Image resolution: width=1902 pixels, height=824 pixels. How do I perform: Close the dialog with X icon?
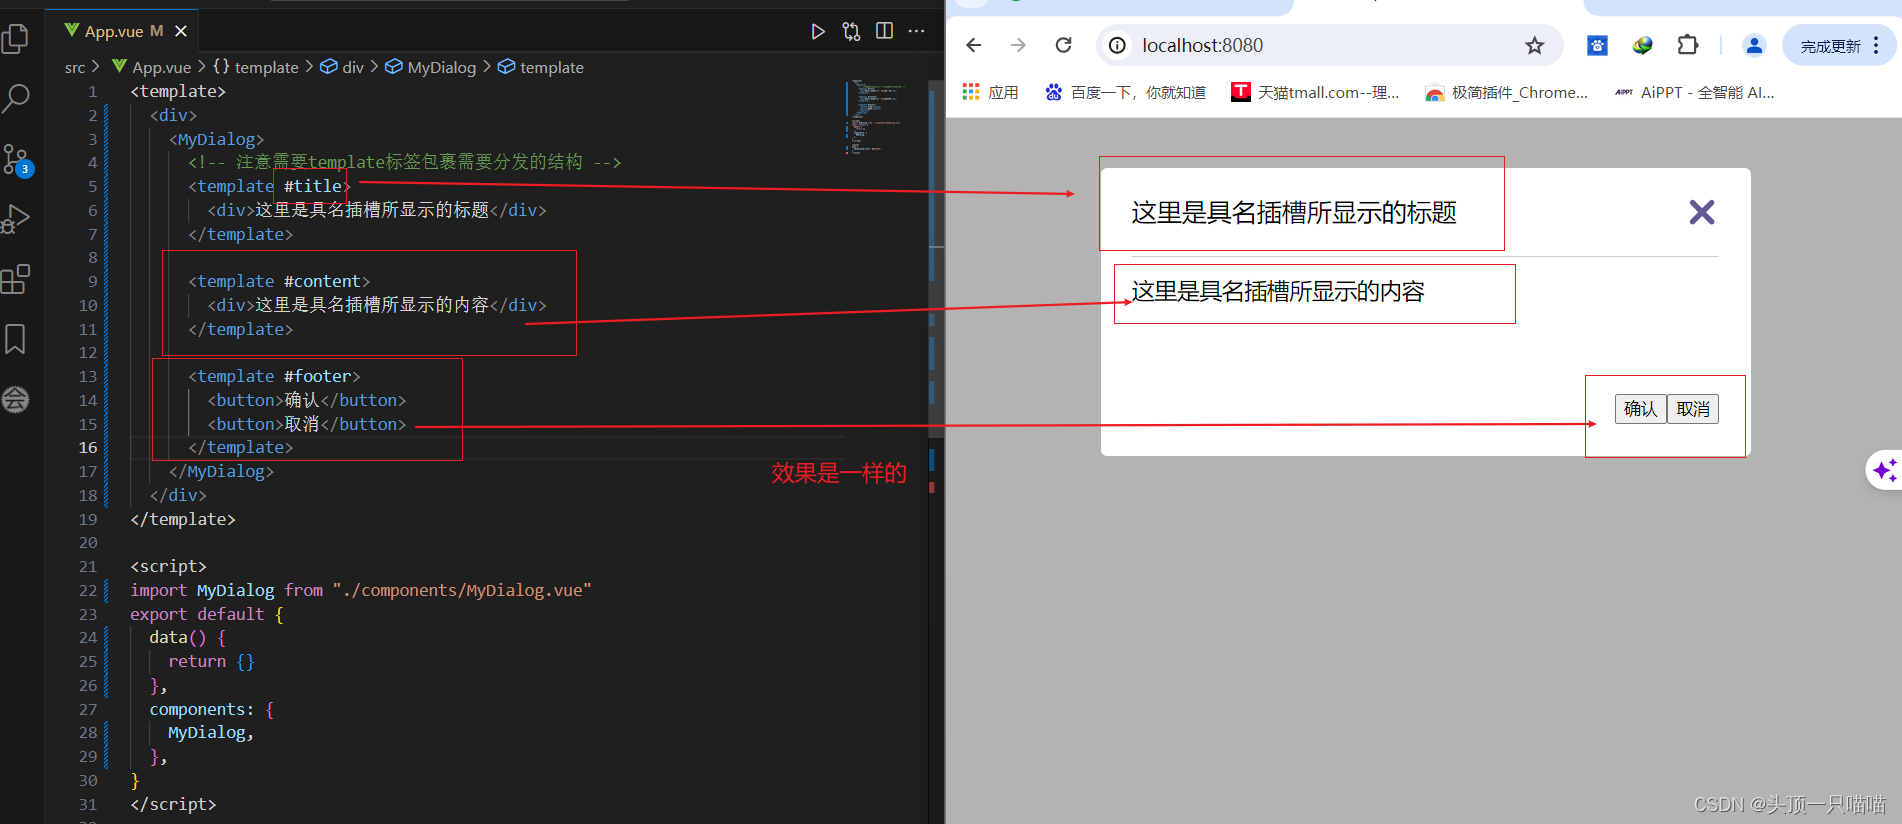tap(1702, 212)
